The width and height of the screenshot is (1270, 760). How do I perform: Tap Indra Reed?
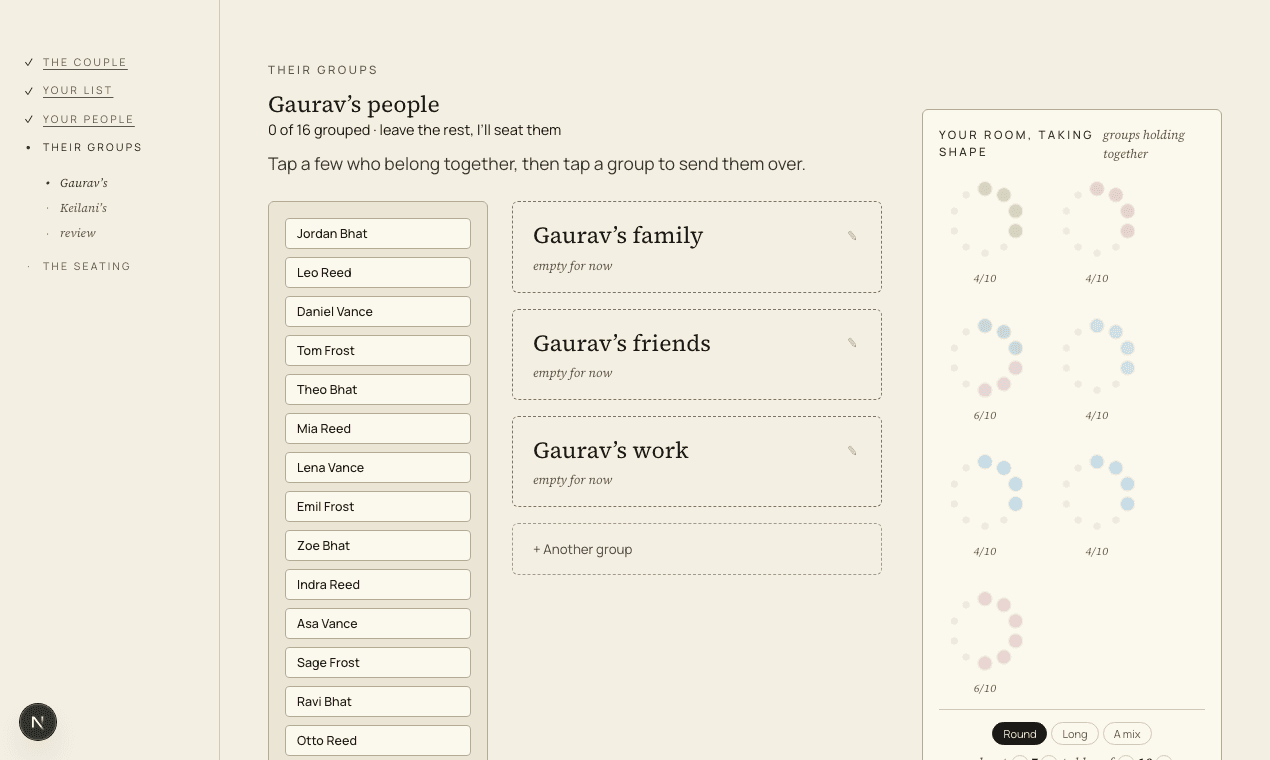[378, 585]
